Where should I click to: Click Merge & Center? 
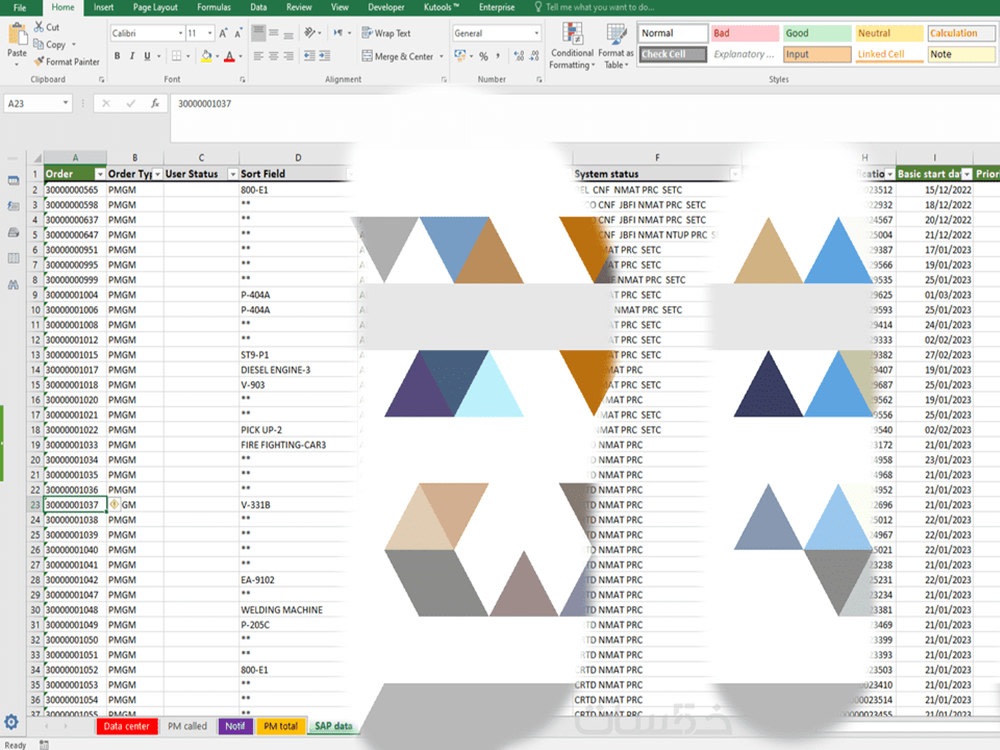398,56
